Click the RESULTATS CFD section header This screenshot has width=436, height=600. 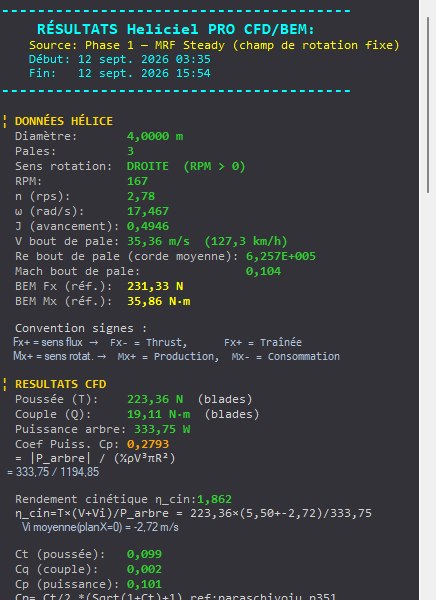point(60,384)
